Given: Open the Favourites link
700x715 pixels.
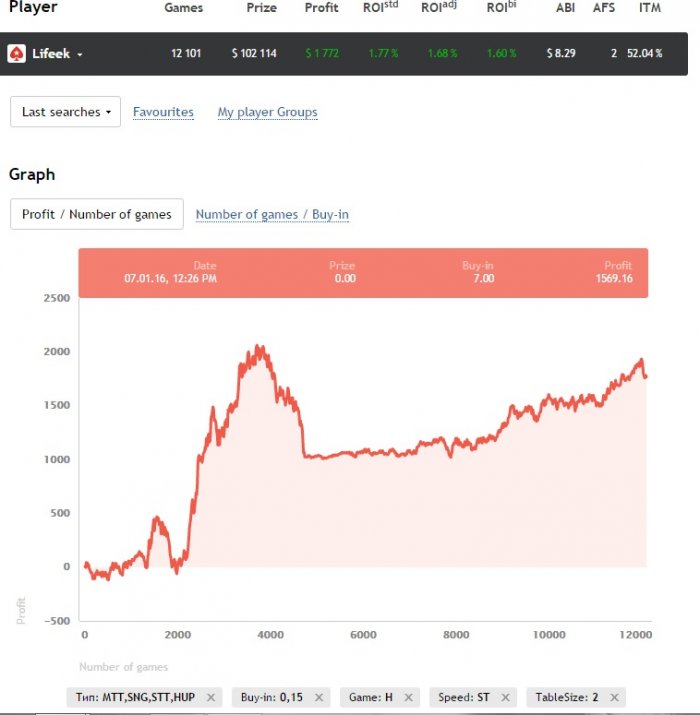Looking at the screenshot, I should point(163,112).
